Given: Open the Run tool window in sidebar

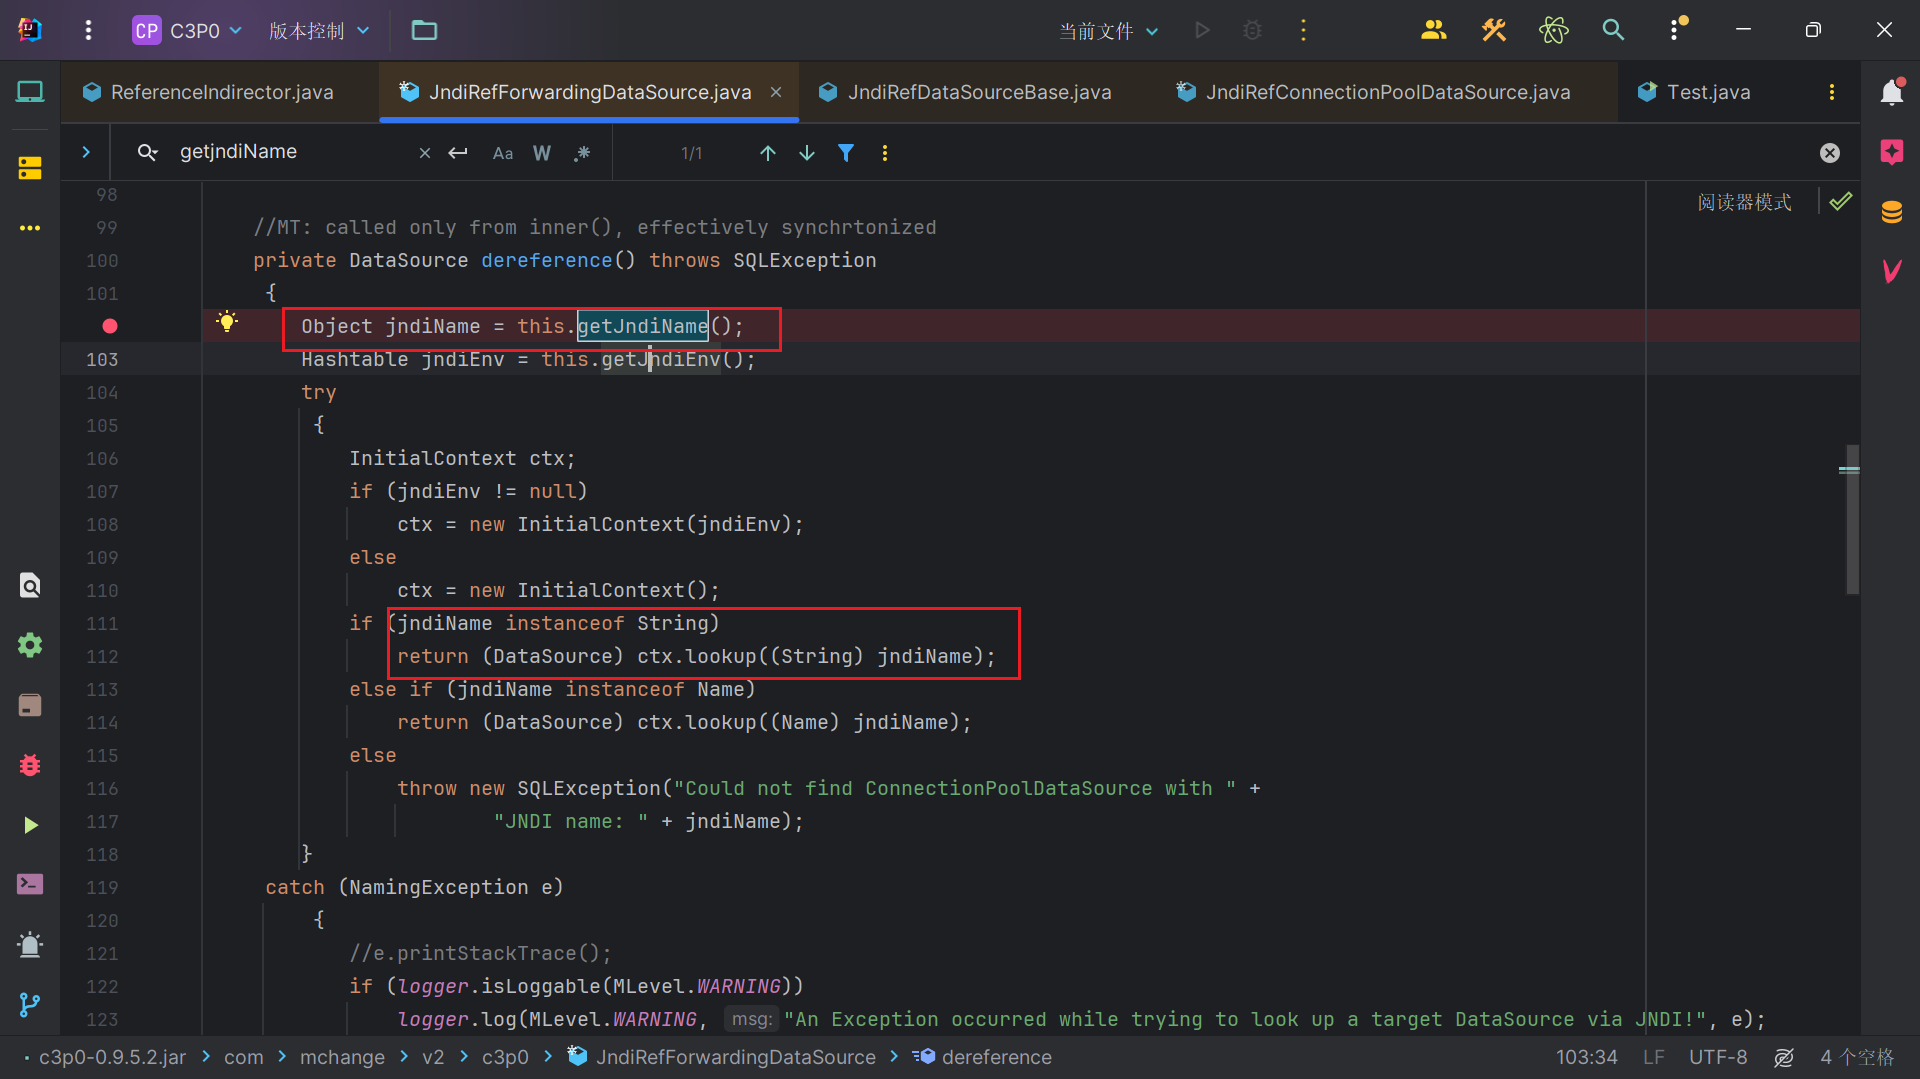Looking at the screenshot, I should point(30,825).
